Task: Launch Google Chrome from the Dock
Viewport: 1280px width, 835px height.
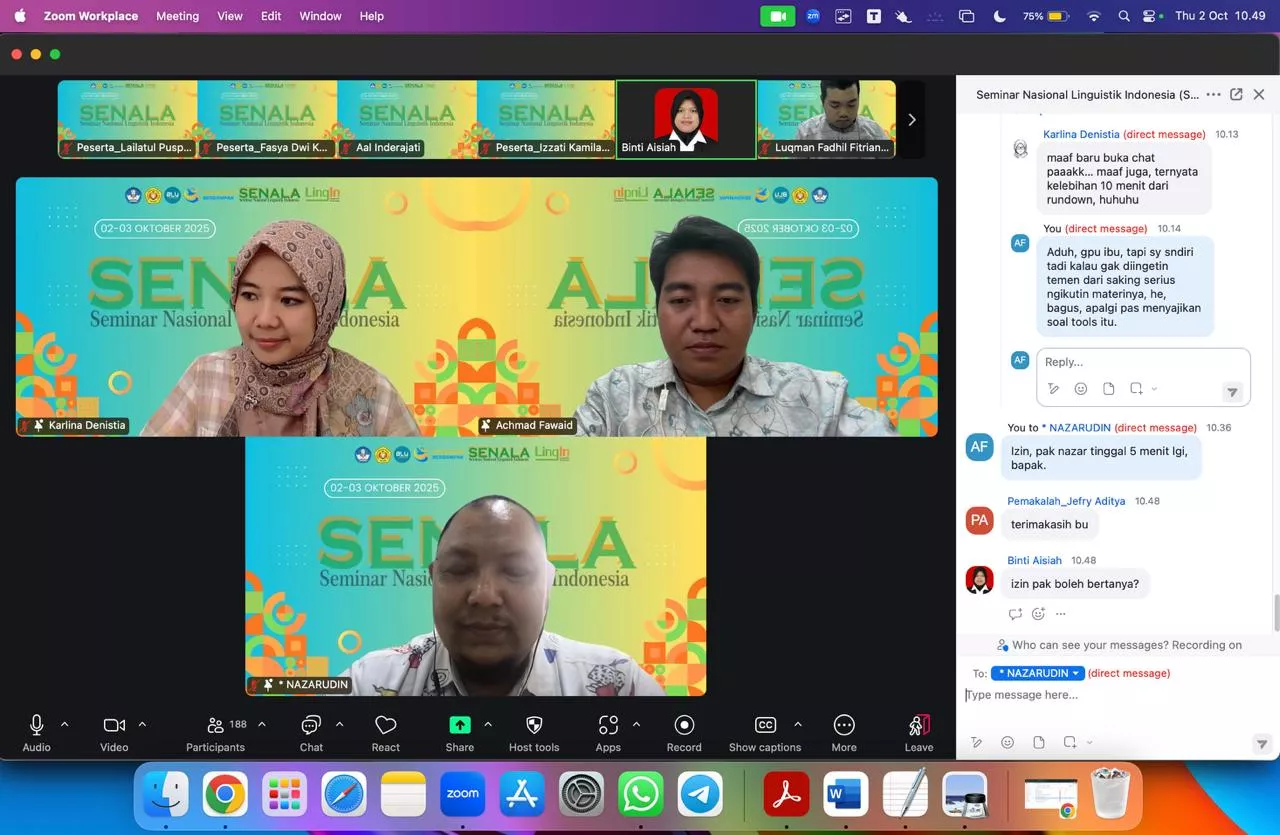Action: [x=225, y=795]
